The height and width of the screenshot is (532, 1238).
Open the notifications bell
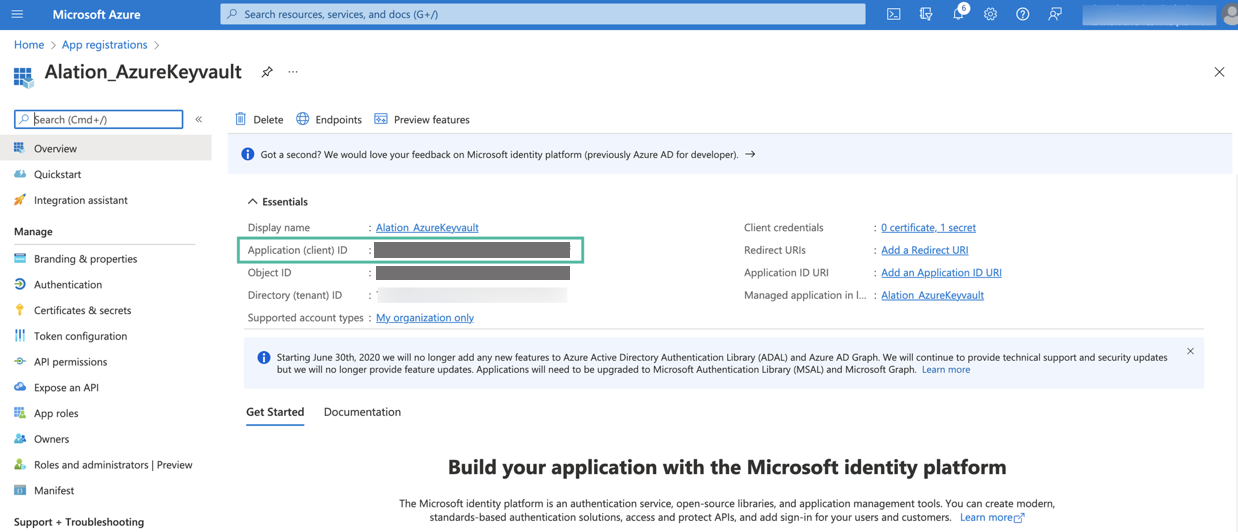tap(958, 14)
